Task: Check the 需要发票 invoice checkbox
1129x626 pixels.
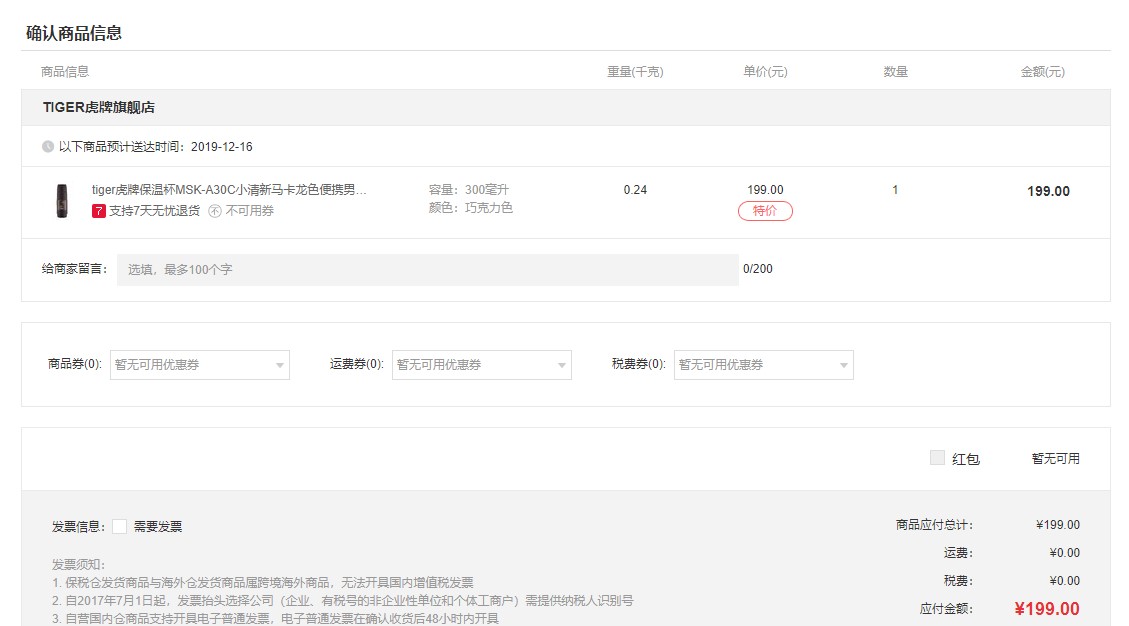Action: click(x=120, y=527)
